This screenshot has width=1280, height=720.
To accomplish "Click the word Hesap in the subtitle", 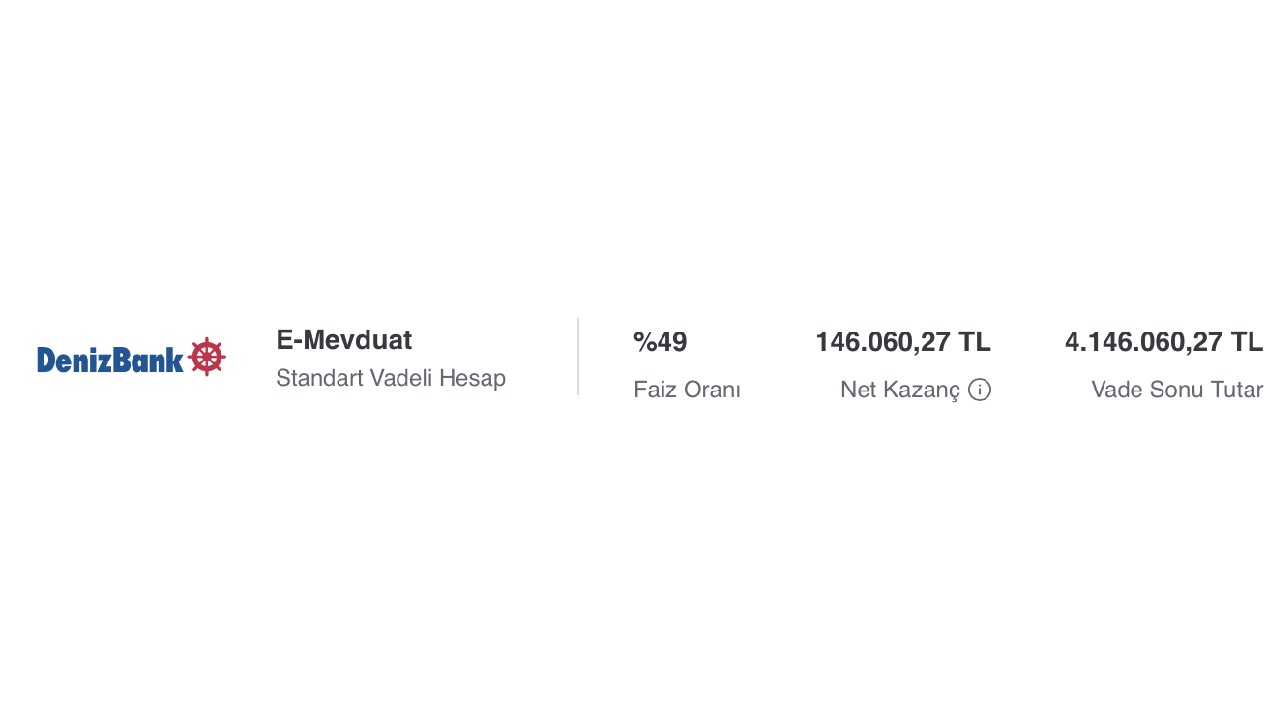I will [x=472, y=378].
